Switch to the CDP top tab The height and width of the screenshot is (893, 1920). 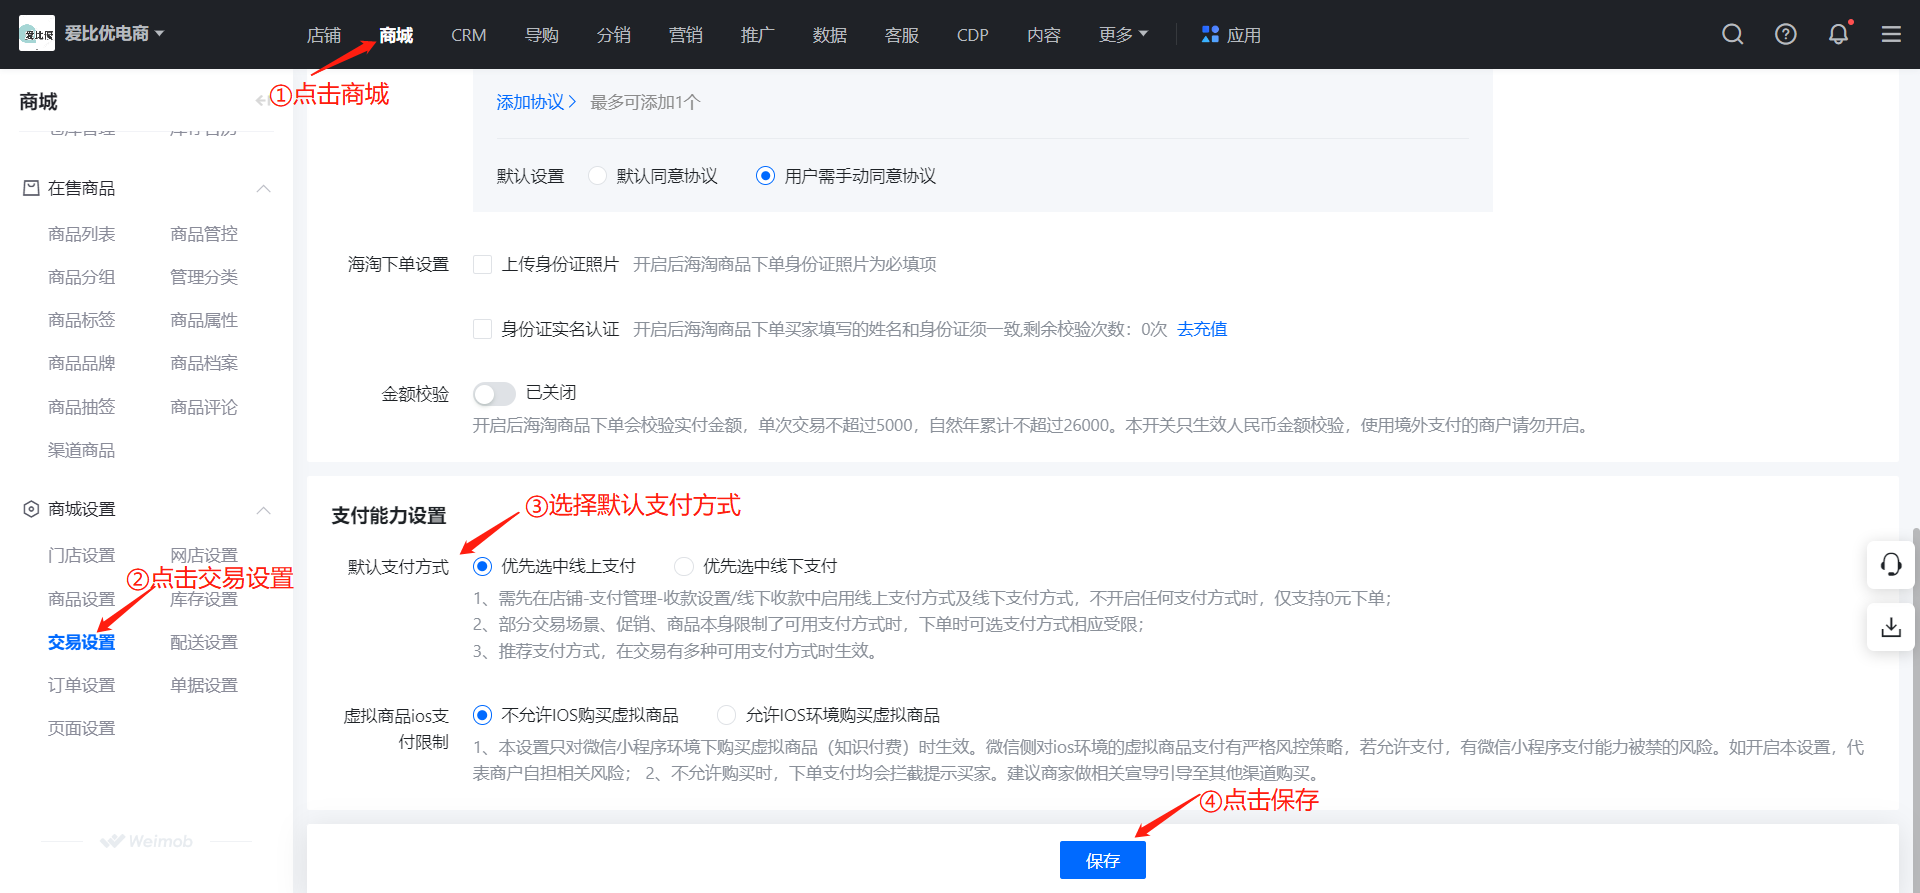click(972, 35)
